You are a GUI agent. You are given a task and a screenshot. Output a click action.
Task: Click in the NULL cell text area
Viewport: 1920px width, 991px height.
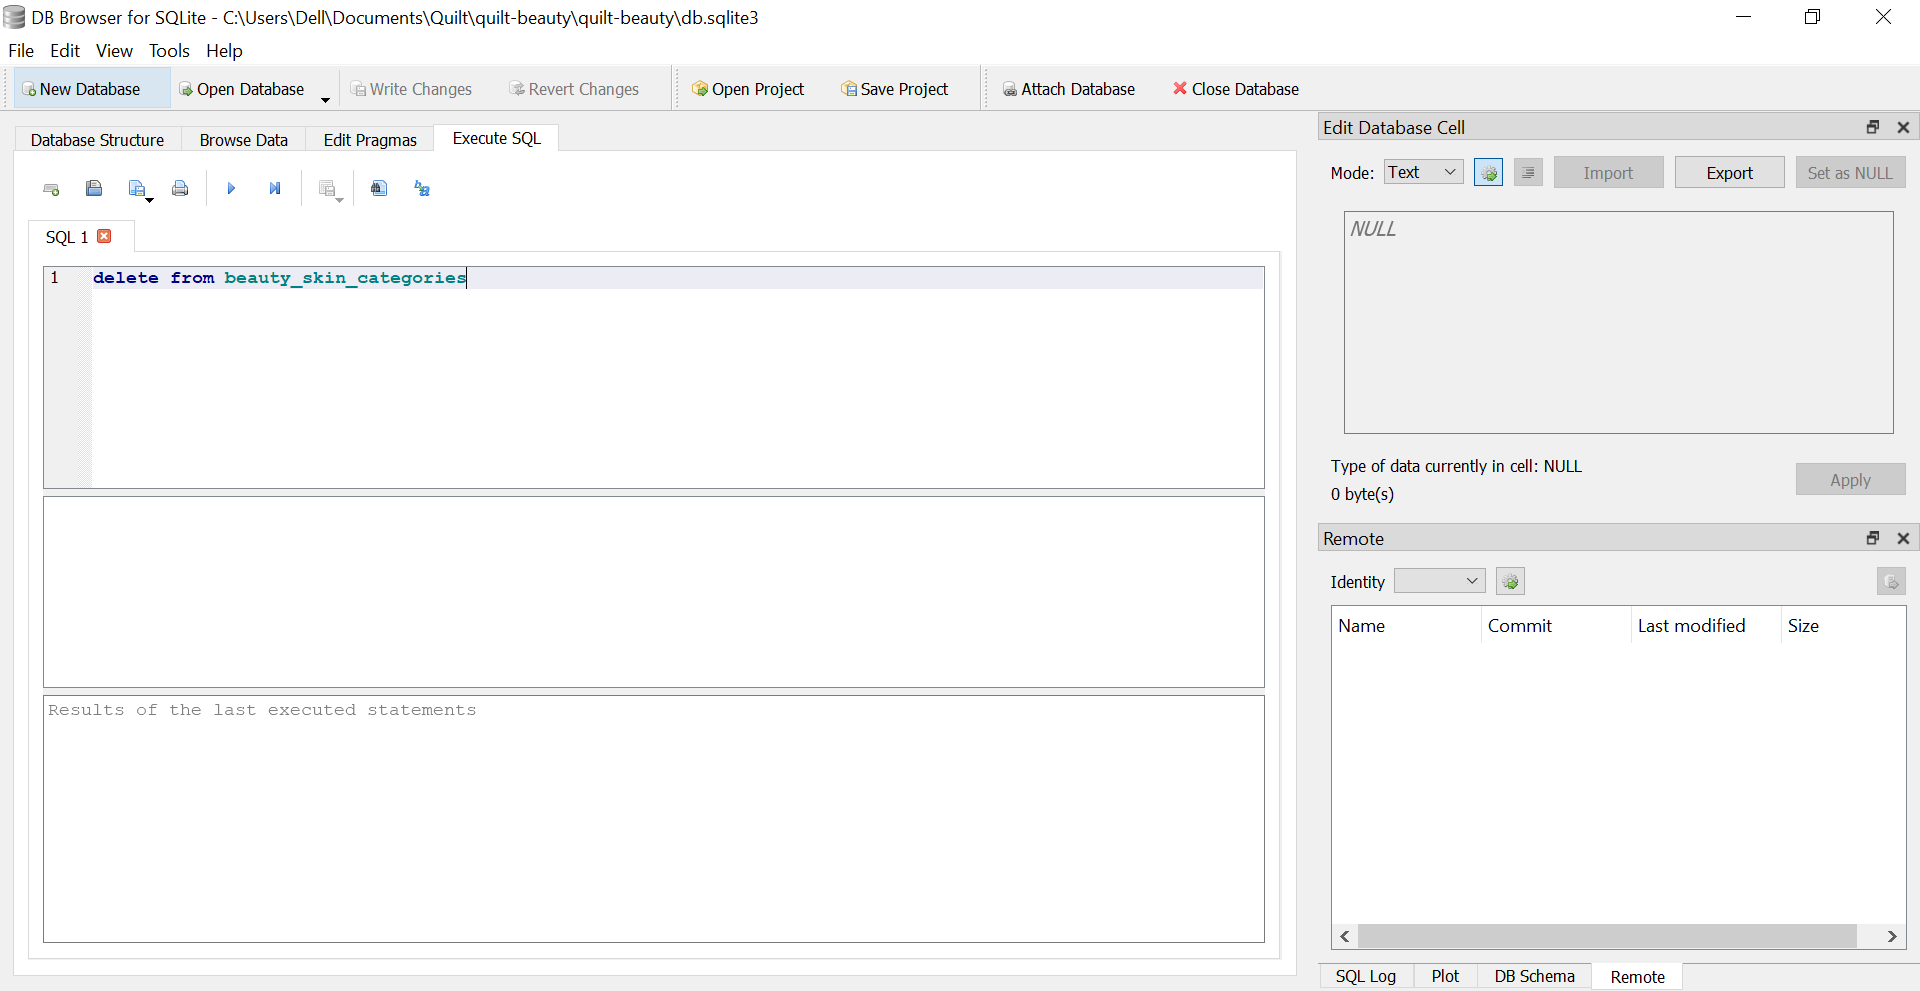point(1618,322)
